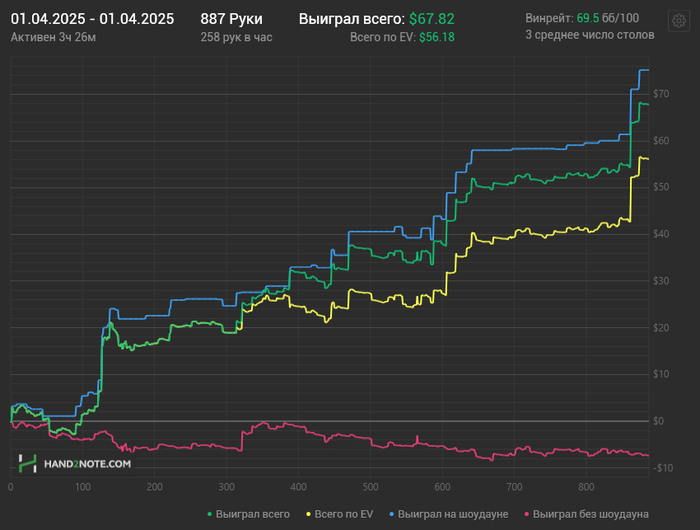The height and width of the screenshot is (530, 700).
Task: Click the 'Всего по EV' legend label
Action: (344, 514)
